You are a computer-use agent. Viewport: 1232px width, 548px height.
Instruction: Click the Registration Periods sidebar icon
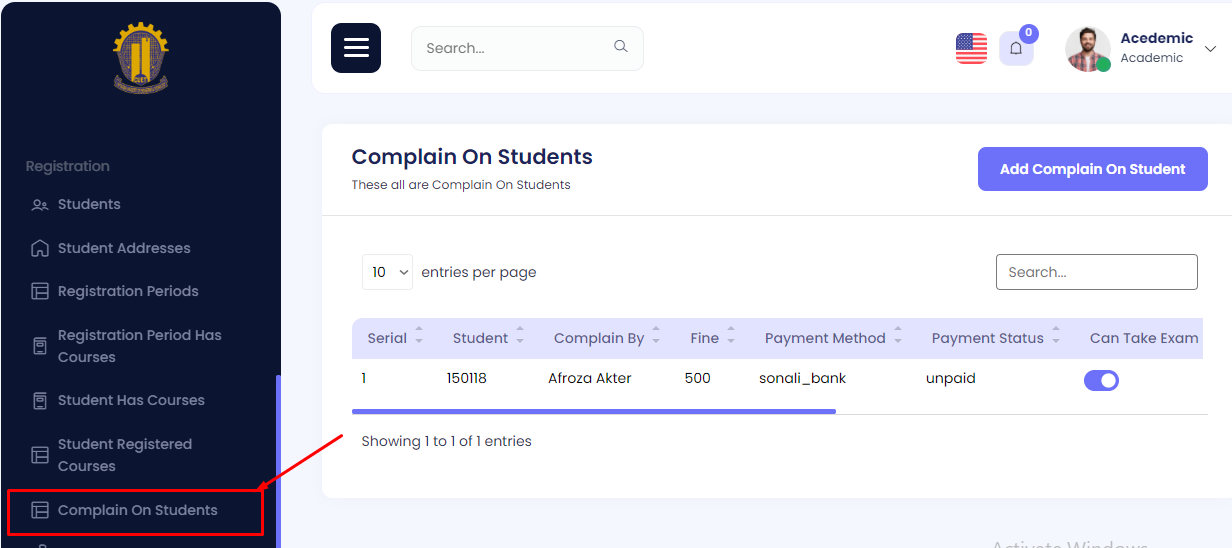[40, 292]
